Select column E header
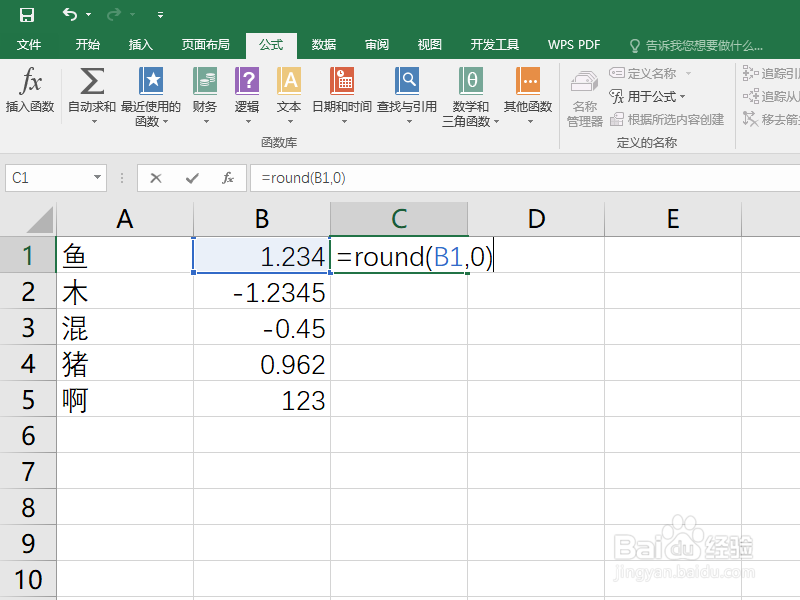Viewport: 800px width, 600px height. [673, 219]
